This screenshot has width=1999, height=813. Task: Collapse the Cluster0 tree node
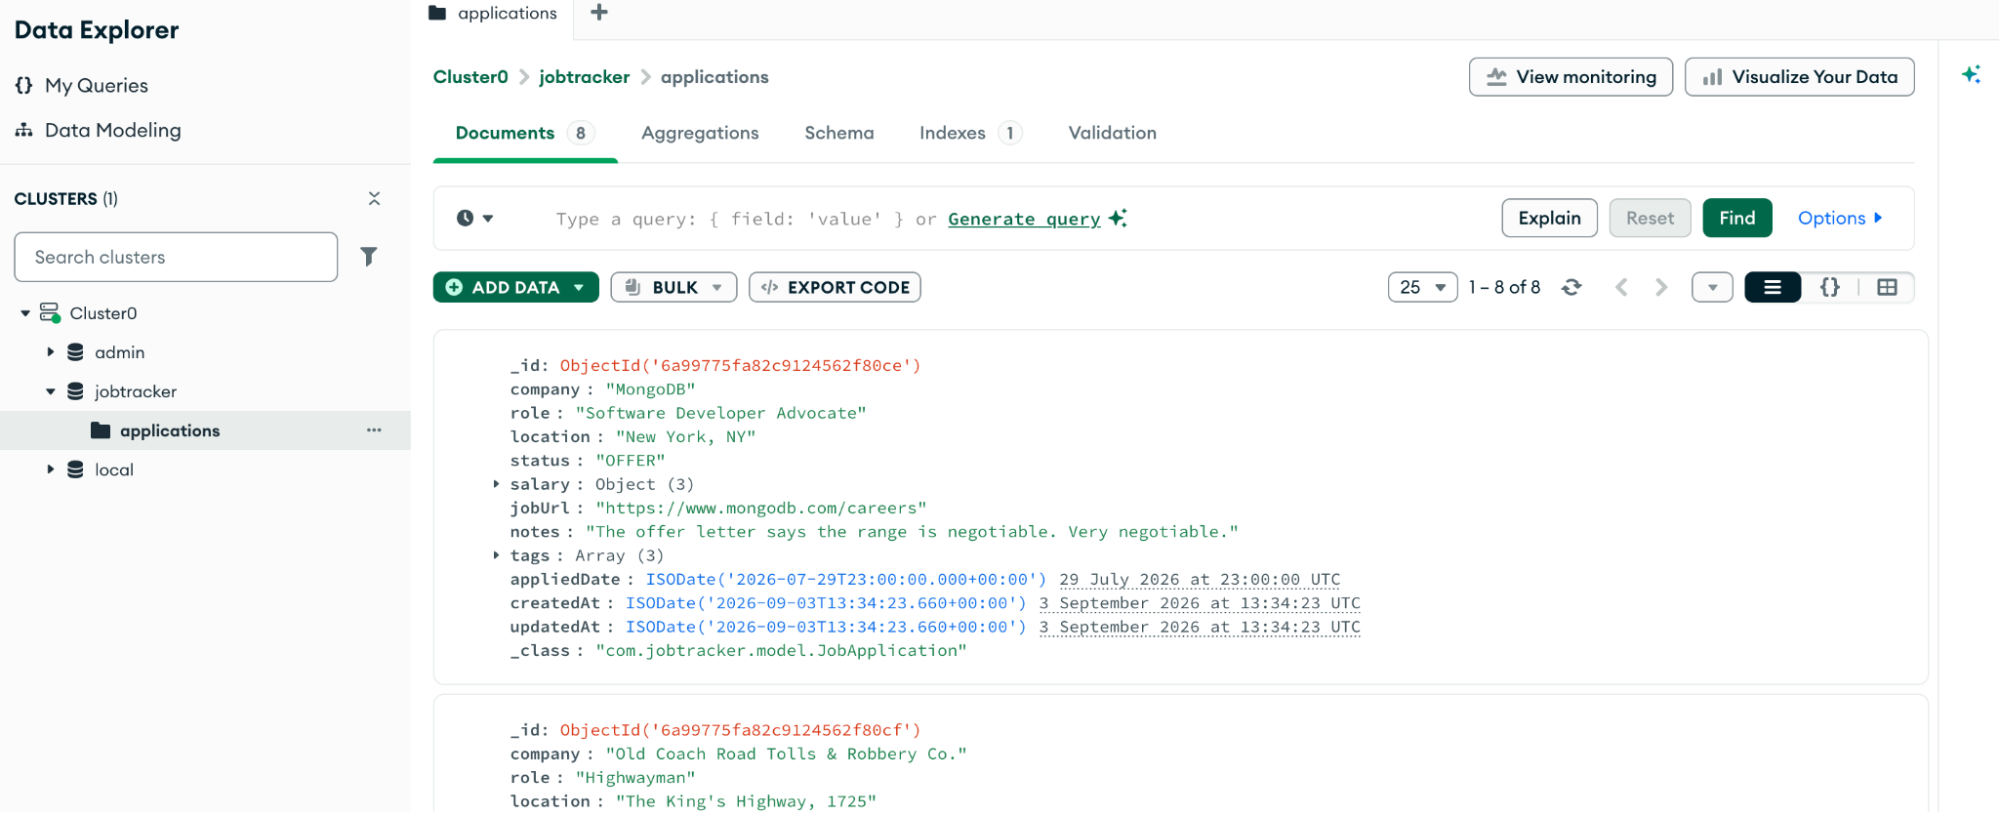pyautogui.click(x=25, y=313)
